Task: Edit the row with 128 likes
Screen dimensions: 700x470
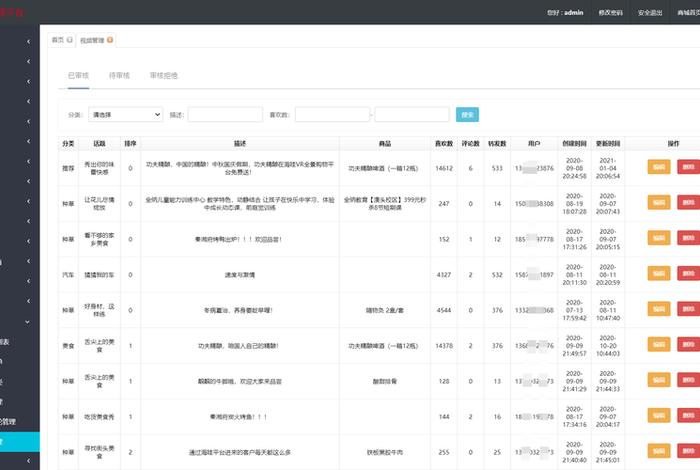Action: coord(659,380)
